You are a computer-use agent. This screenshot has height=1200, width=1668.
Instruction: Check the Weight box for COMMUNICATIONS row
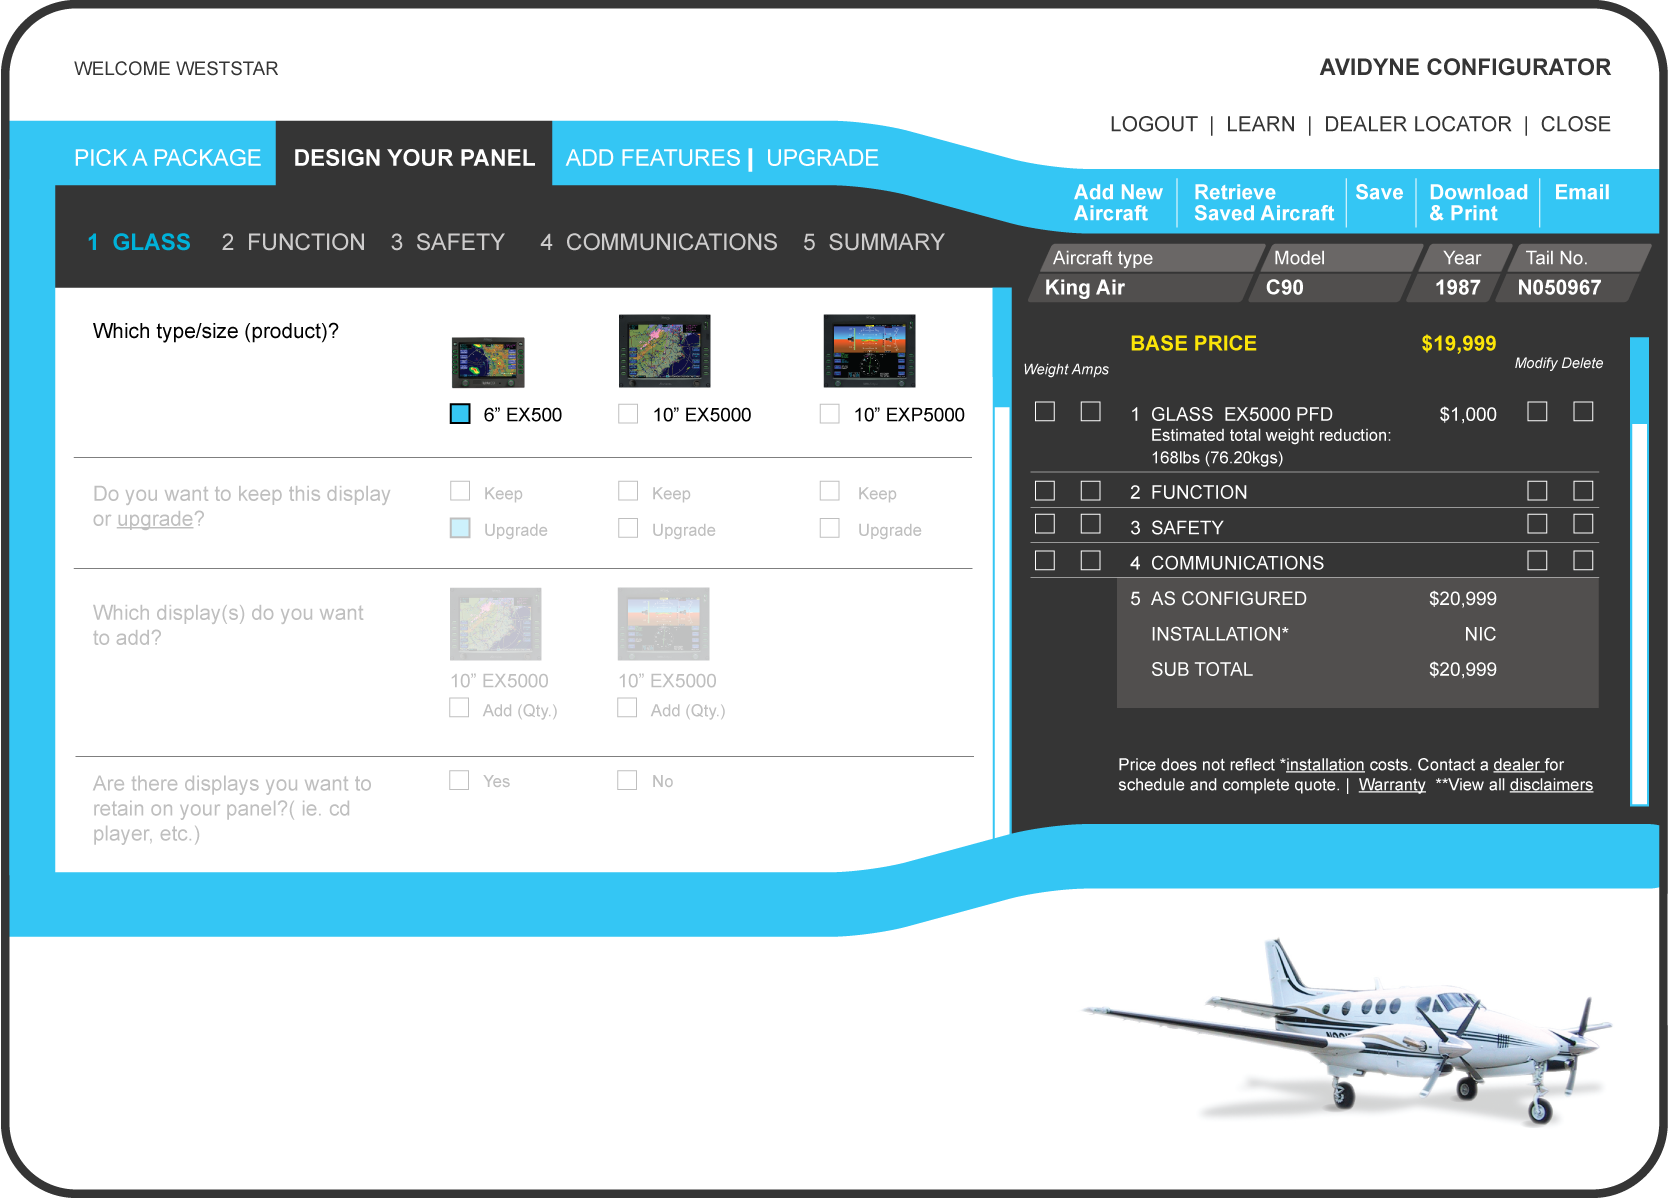tap(1045, 560)
